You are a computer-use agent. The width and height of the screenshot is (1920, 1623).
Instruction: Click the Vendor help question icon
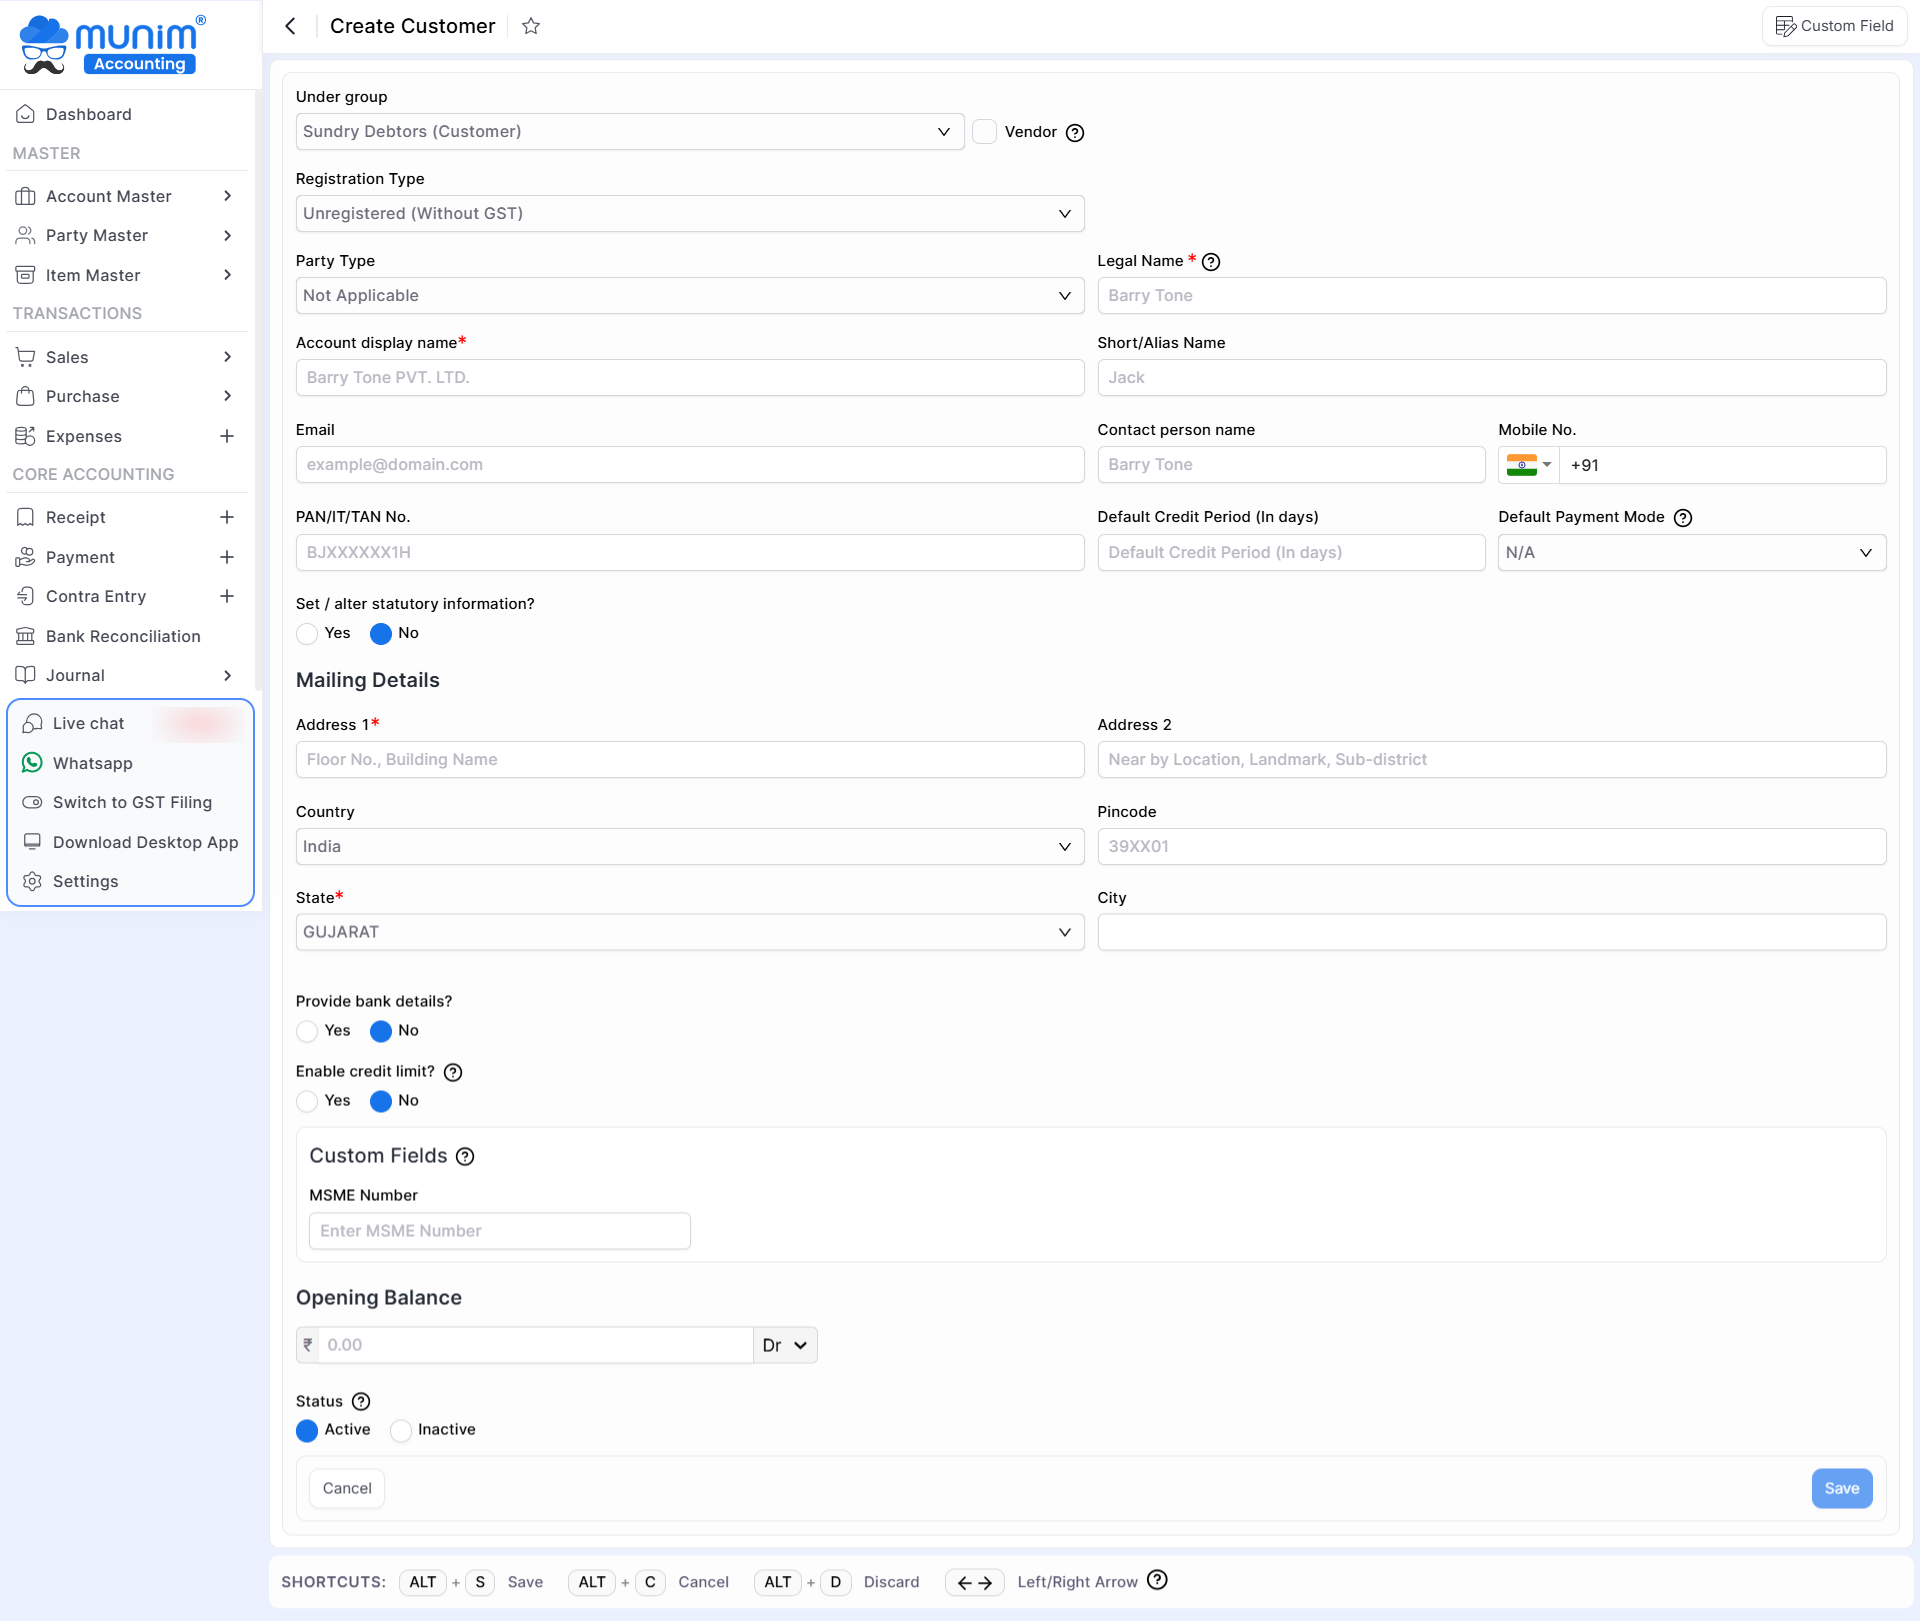click(1075, 133)
